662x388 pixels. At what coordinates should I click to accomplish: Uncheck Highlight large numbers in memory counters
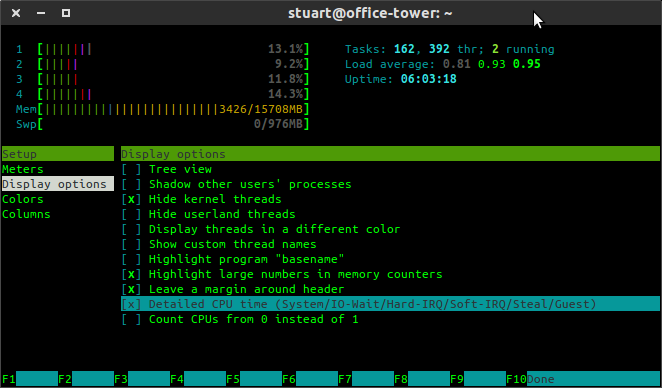pos(131,274)
